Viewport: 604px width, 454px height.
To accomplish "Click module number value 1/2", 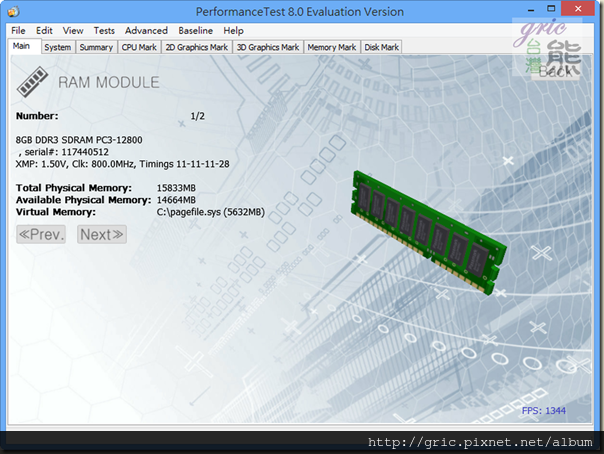I will click(x=198, y=116).
